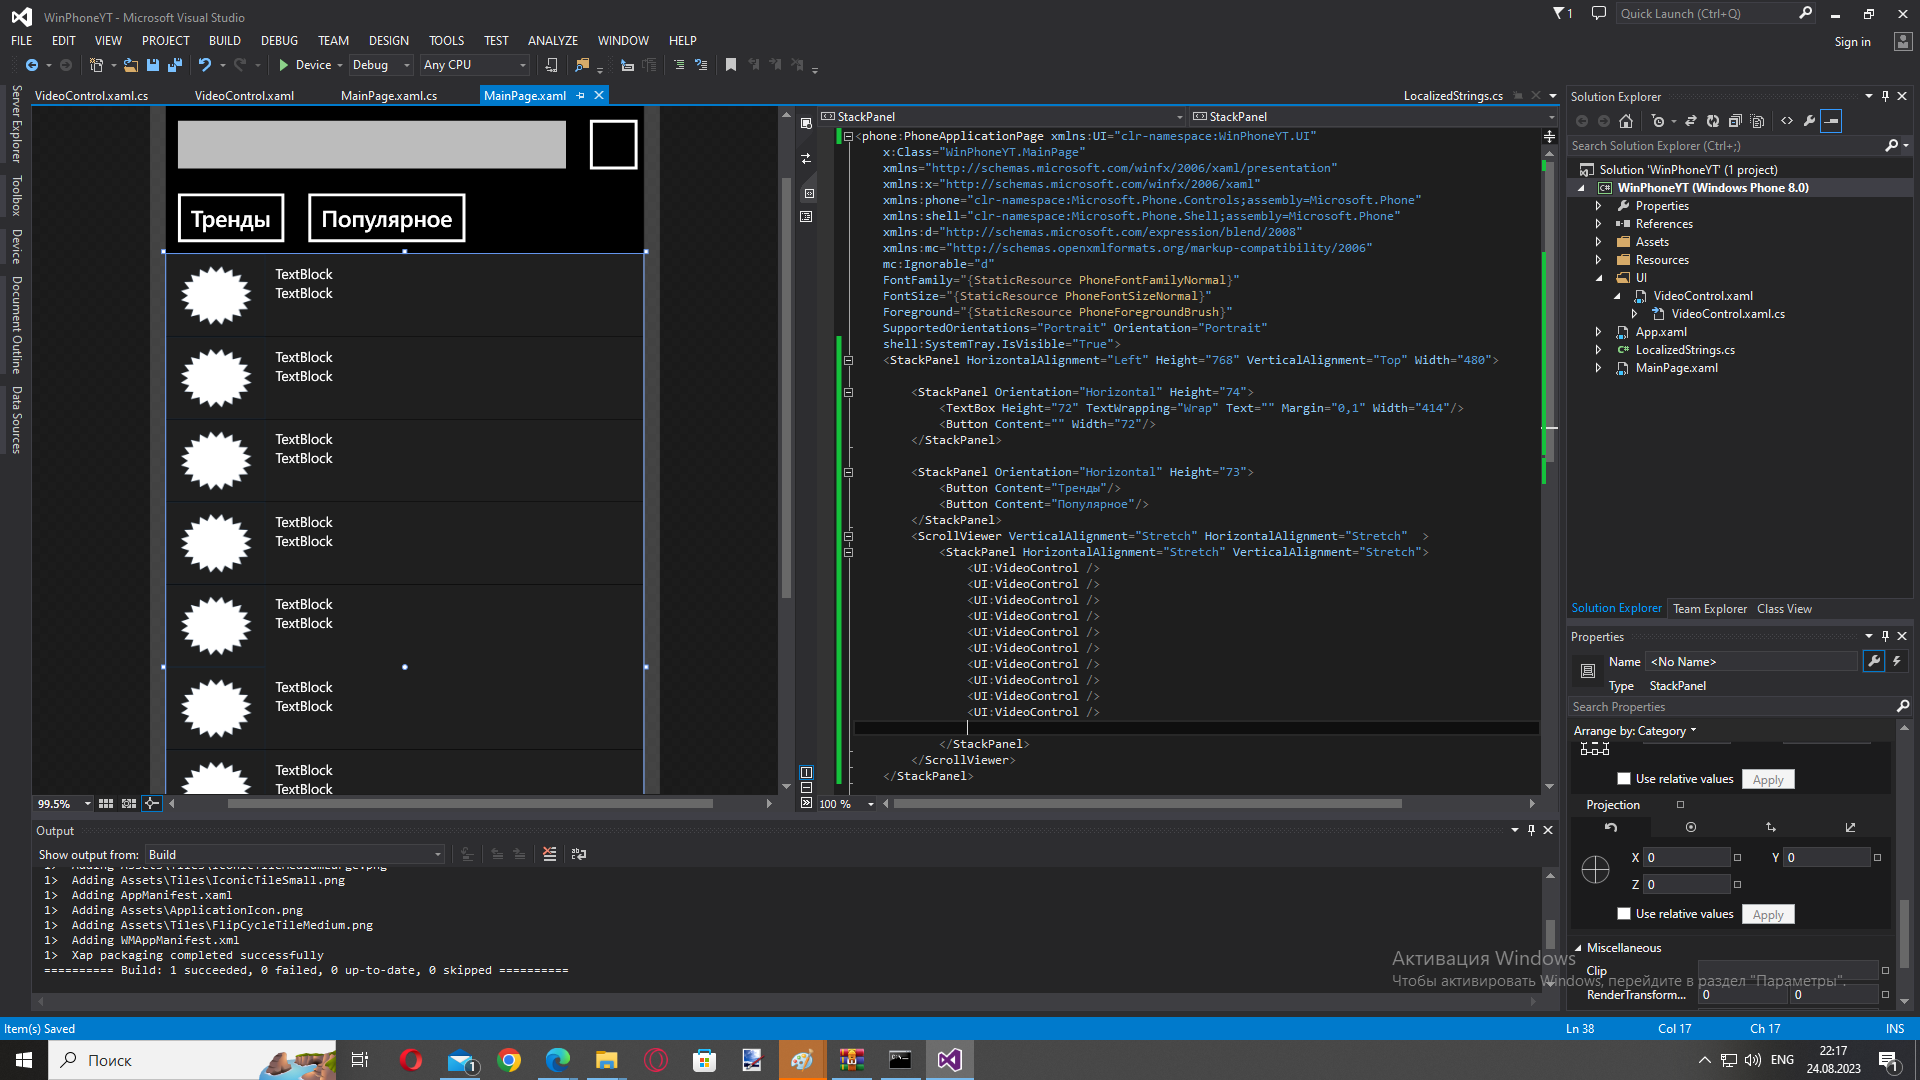The height and width of the screenshot is (1080, 1920).
Task: Click the property marker next to Y field
Action: tap(1877, 858)
